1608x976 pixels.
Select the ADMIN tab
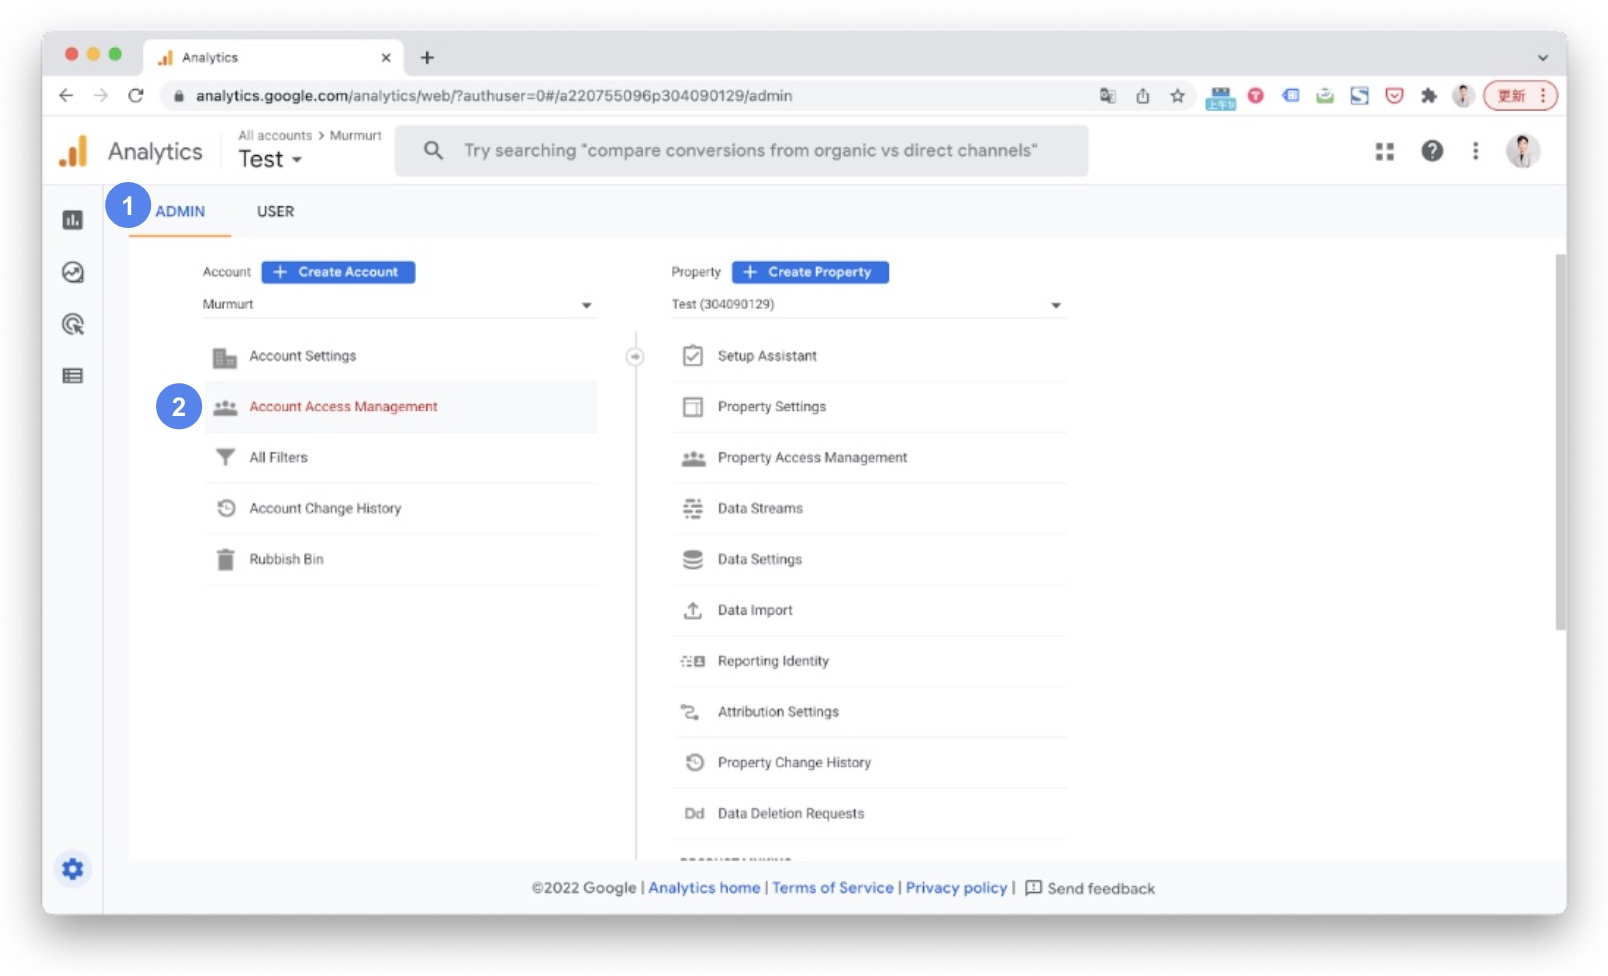180,212
